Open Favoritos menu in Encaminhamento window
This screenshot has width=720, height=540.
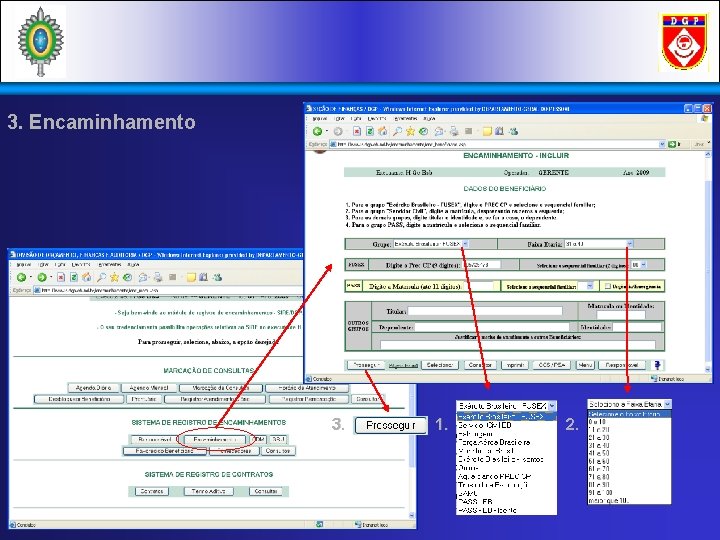377,118
